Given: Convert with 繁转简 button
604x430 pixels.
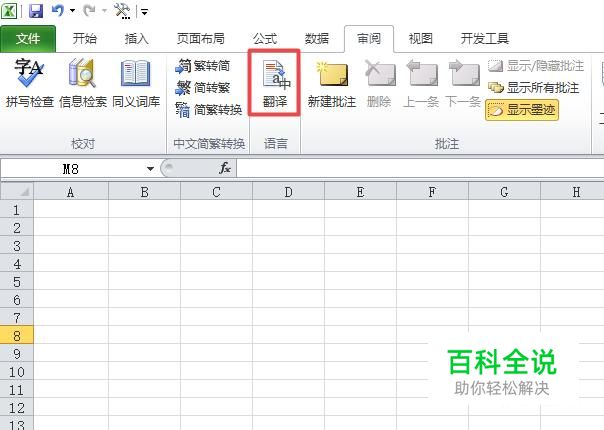Looking at the screenshot, I should tap(203, 66).
